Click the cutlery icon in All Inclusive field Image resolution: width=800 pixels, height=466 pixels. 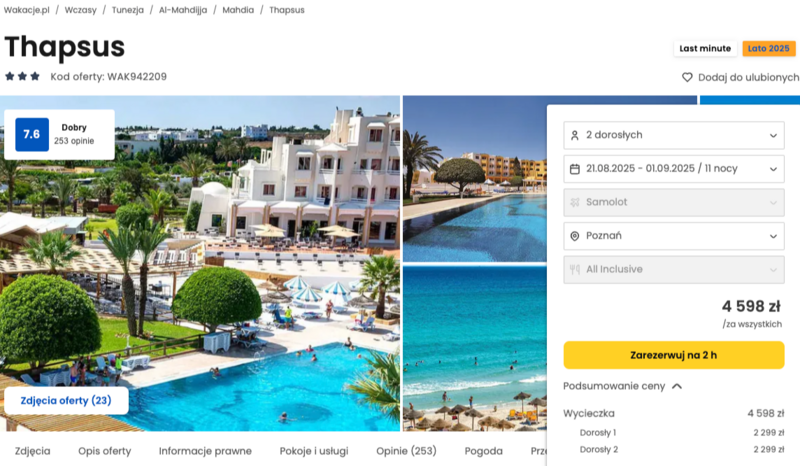(574, 269)
